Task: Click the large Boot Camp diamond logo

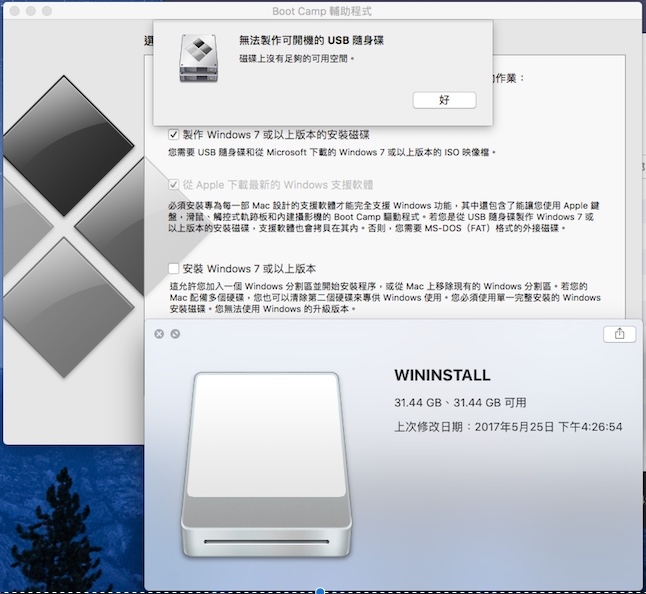Action: click(x=73, y=227)
